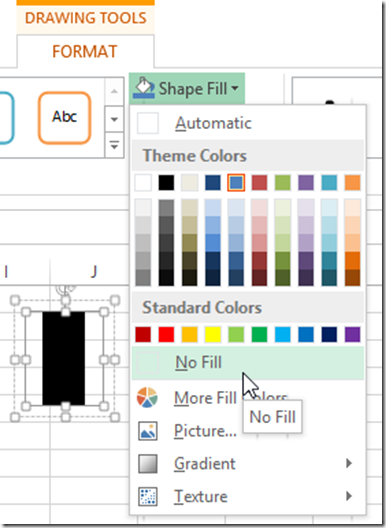Screen dimensions: 386x528
Task: Select the black rectangle shape
Action: pos(64,358)
